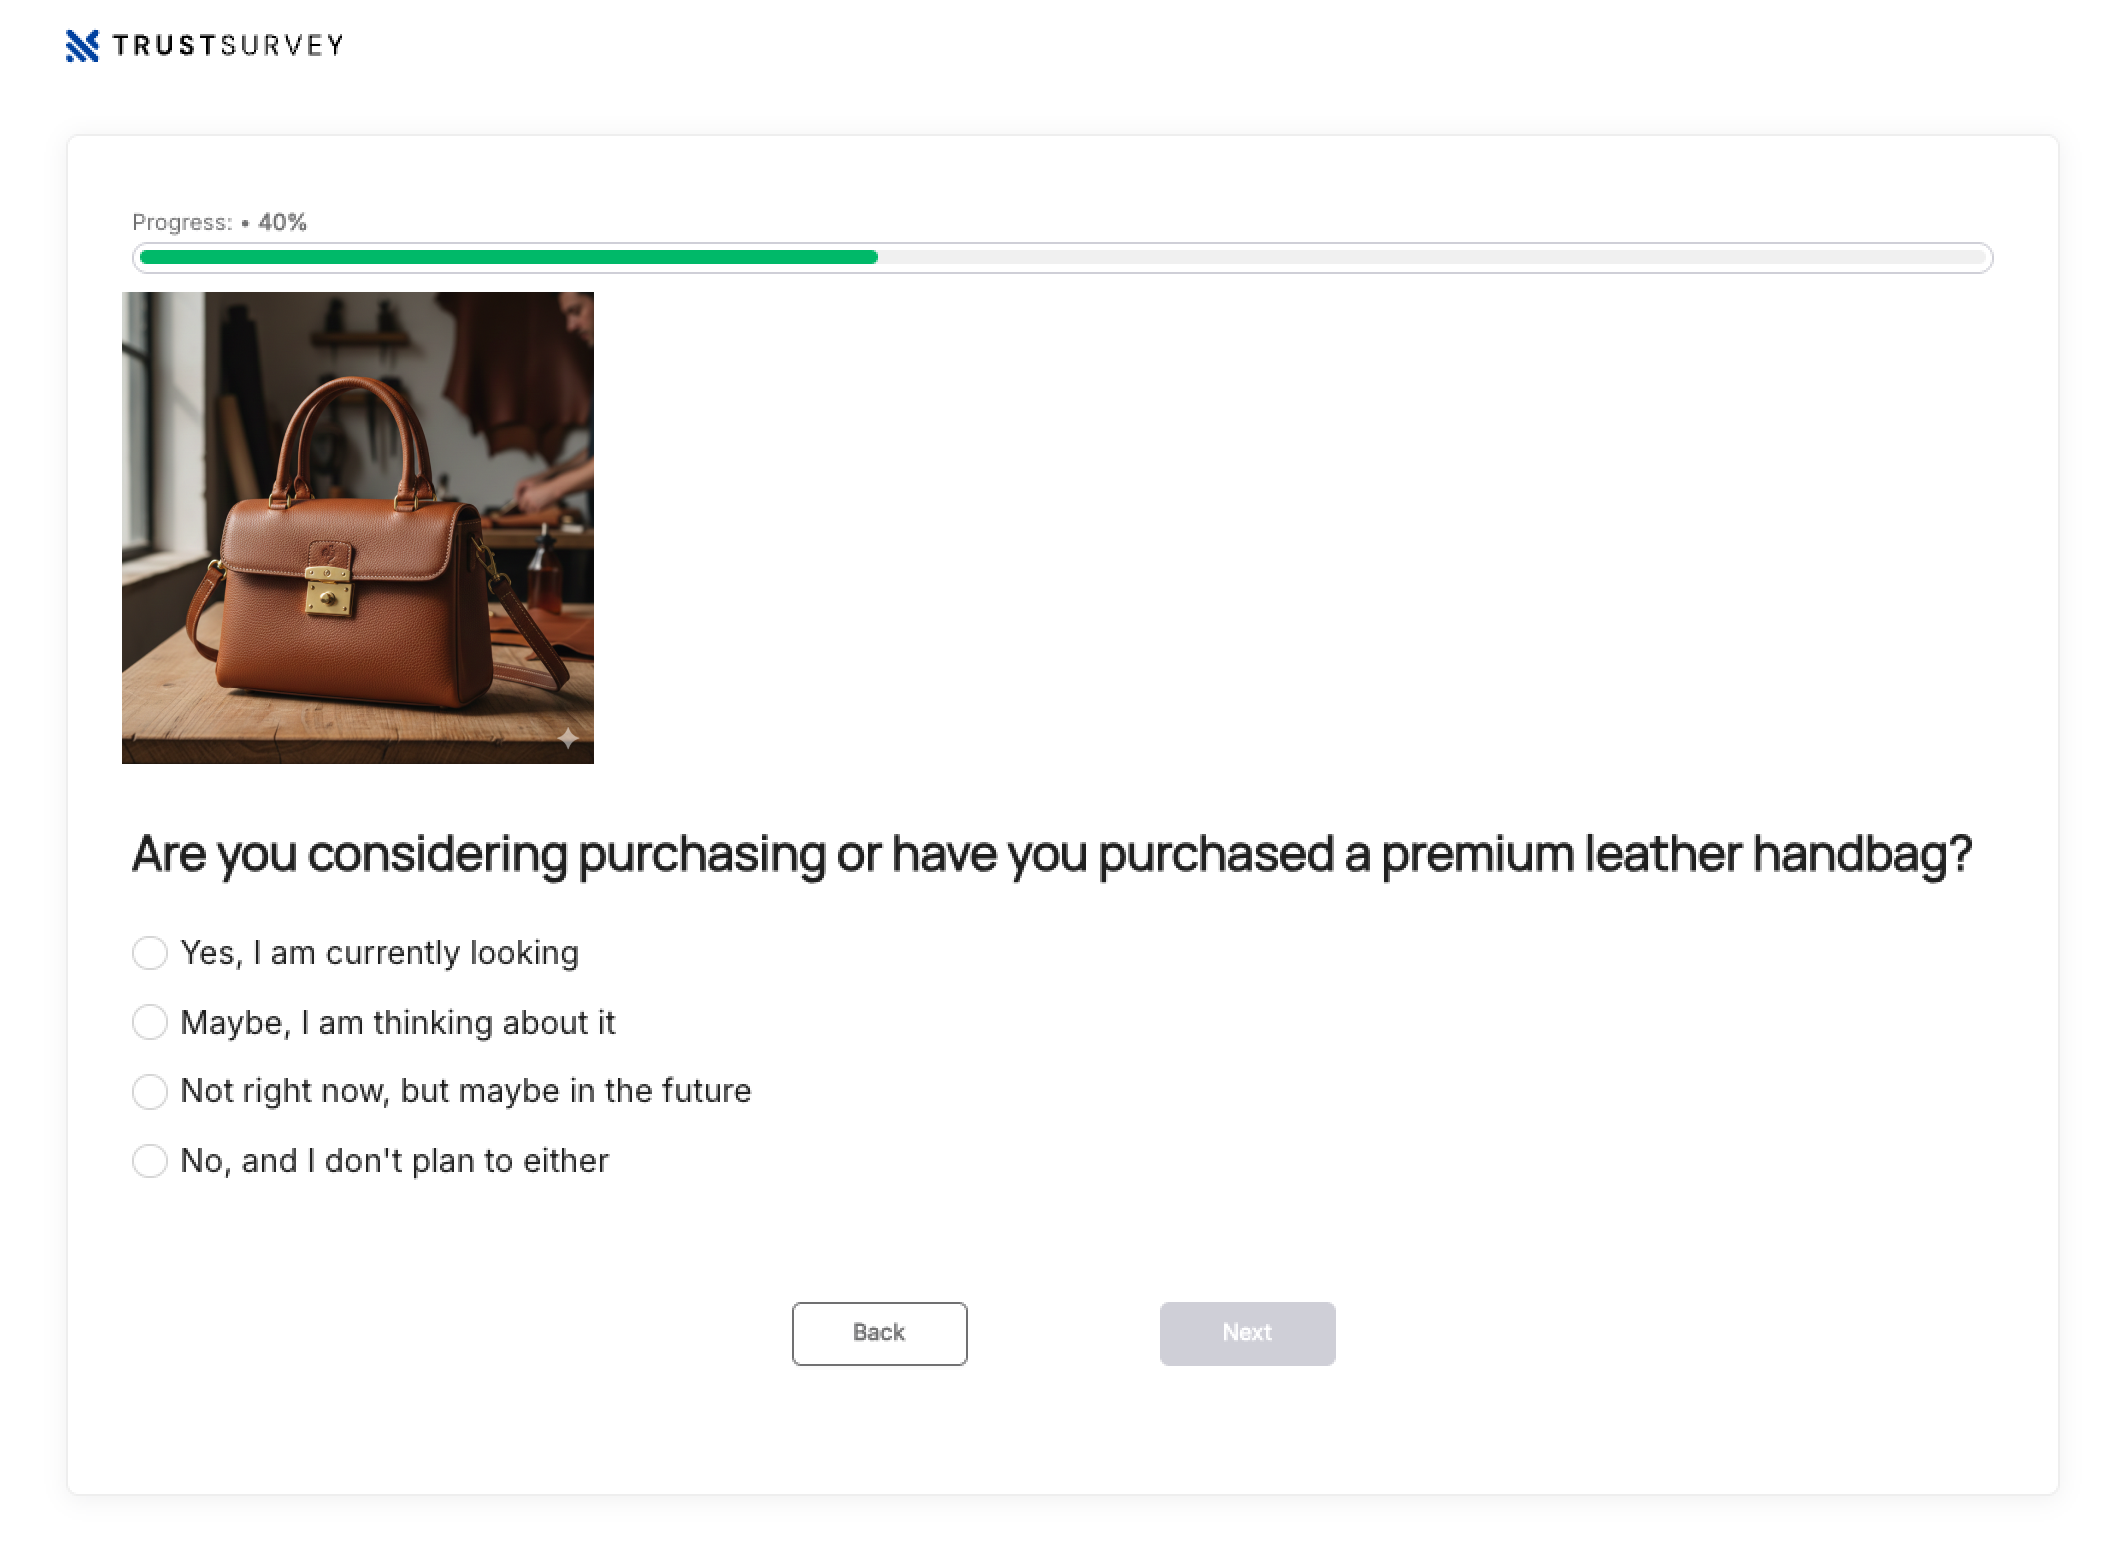
Task: Choose the "Maybe, I am thinking about it" radio
Action: [150, 1022]
